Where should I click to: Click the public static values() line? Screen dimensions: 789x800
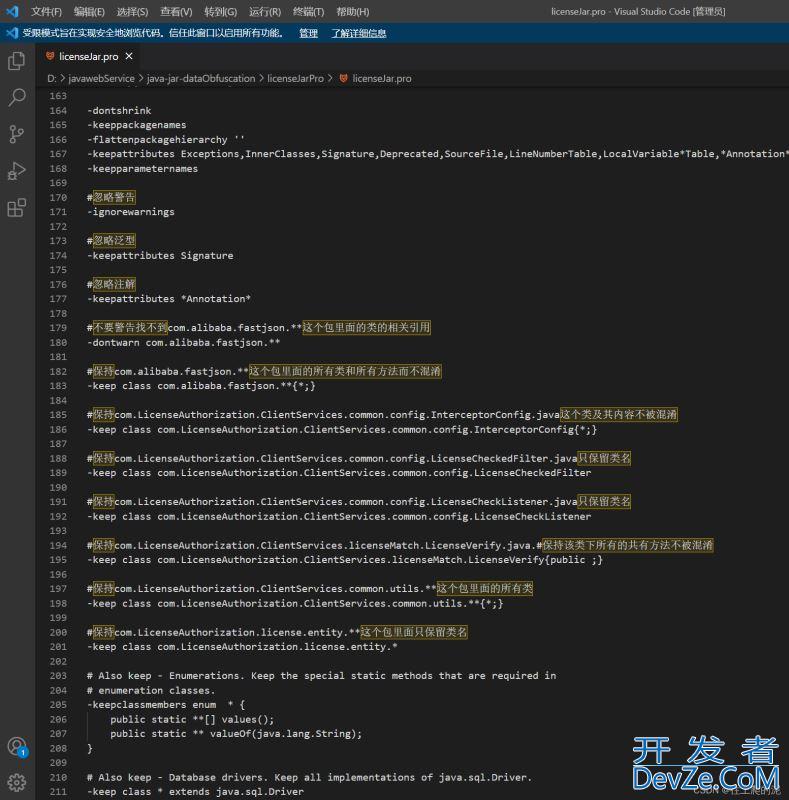tap(192, 719)
